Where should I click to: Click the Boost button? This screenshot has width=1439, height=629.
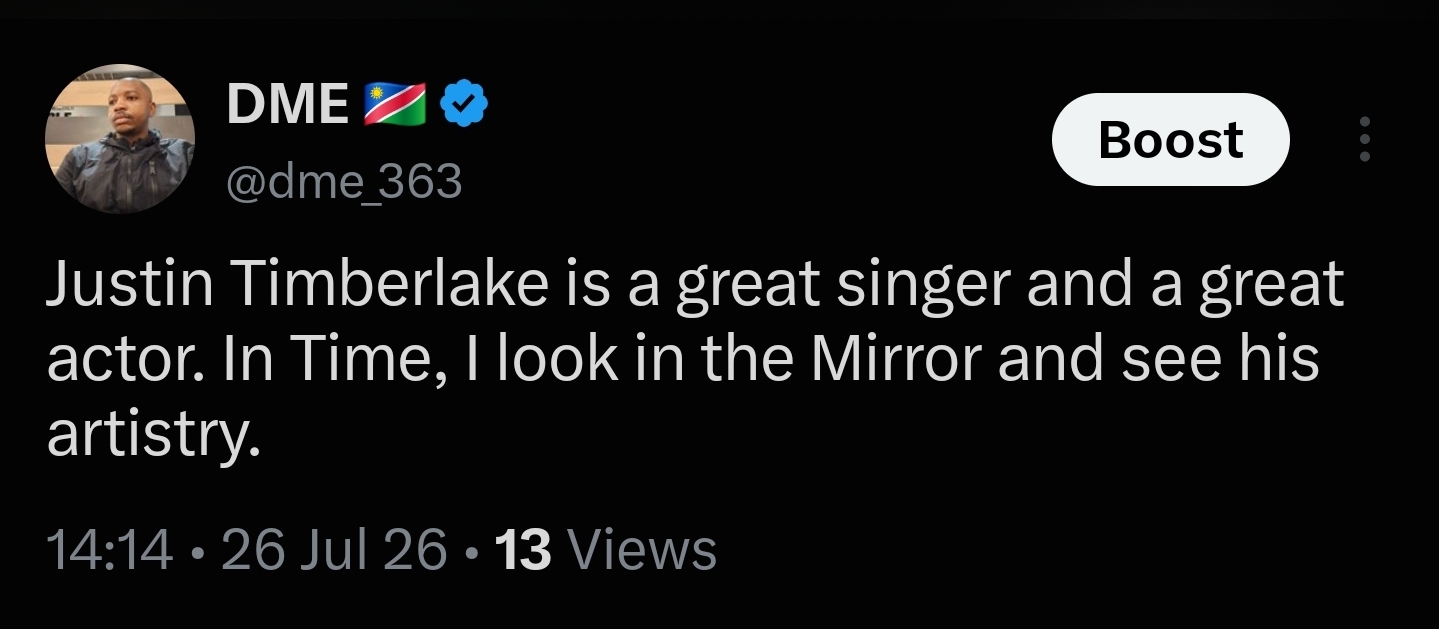1171,140
